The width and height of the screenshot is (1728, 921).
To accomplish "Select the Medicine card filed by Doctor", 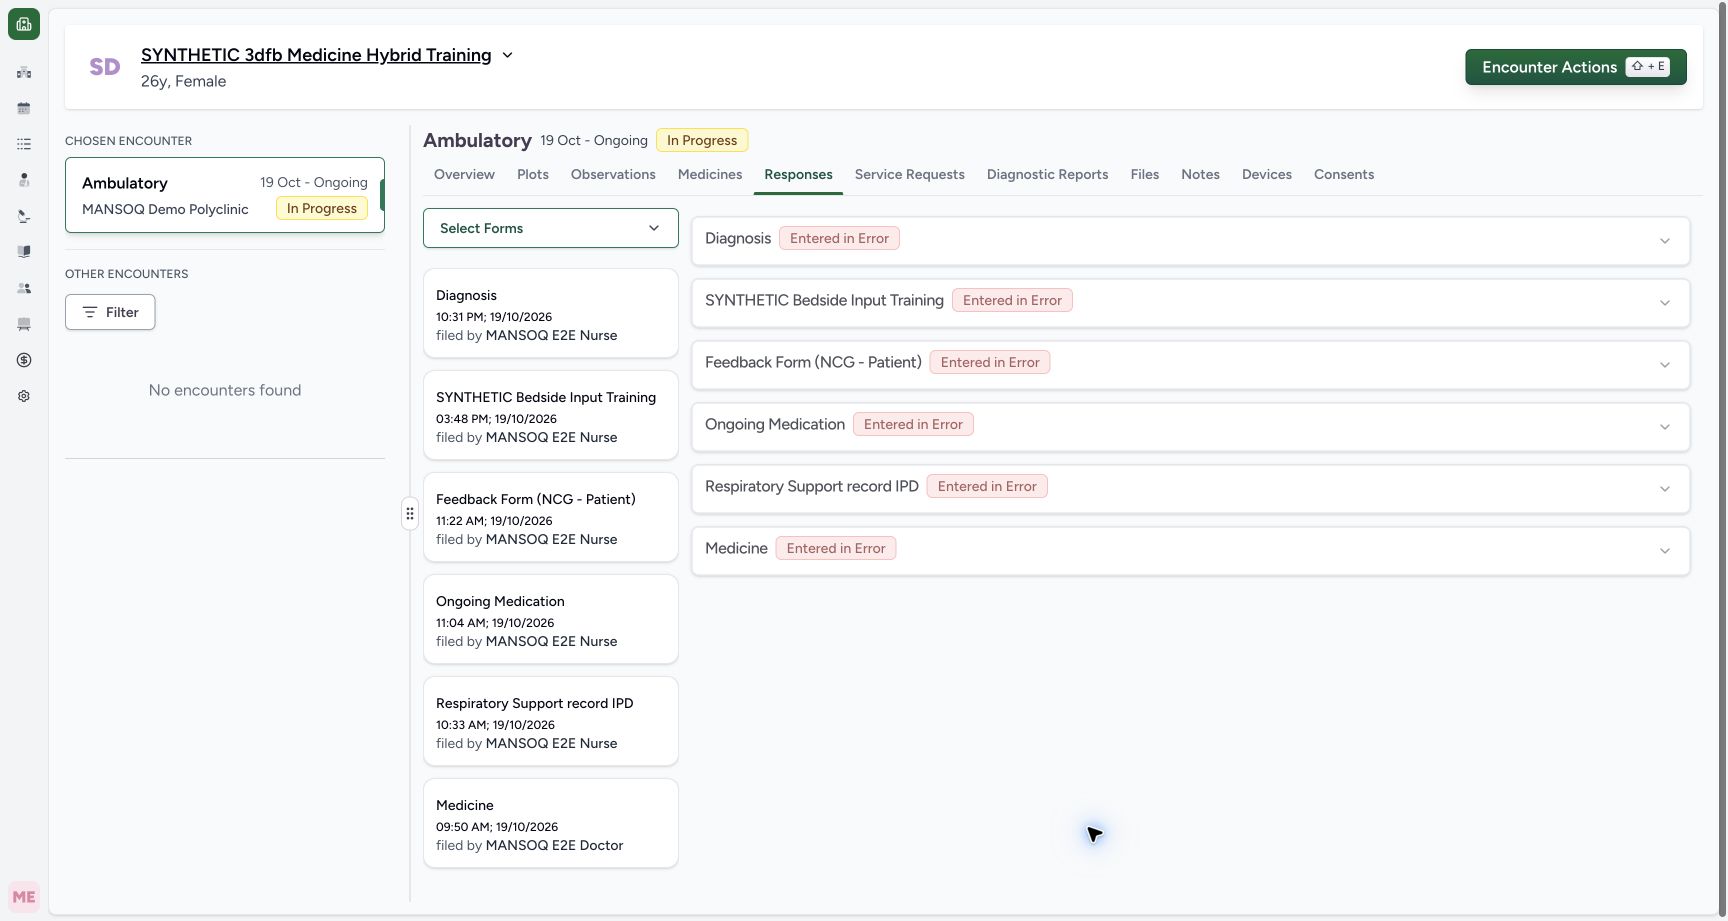I will [x=551, y=823].
